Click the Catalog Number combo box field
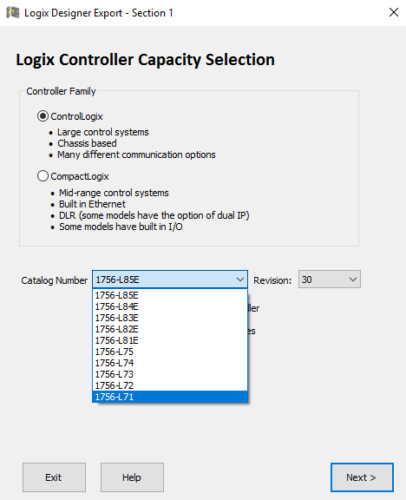Screen dimensions: 406x500 (x=170, y=279)
